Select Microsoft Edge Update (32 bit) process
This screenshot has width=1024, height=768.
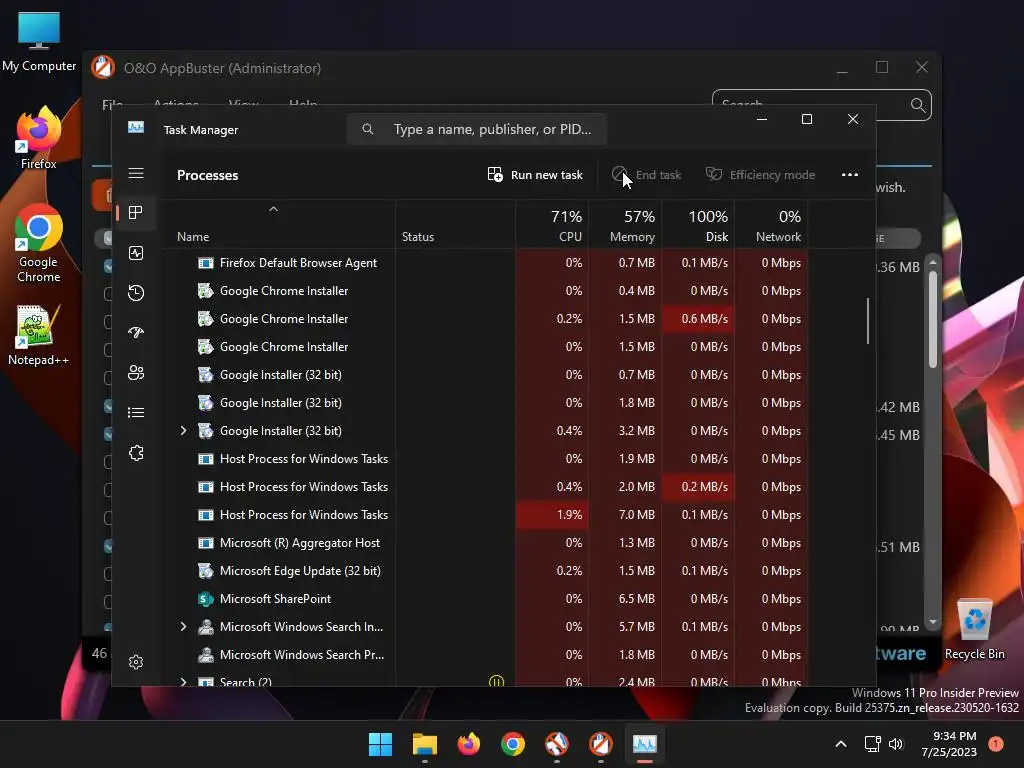[x=485, y=571]
